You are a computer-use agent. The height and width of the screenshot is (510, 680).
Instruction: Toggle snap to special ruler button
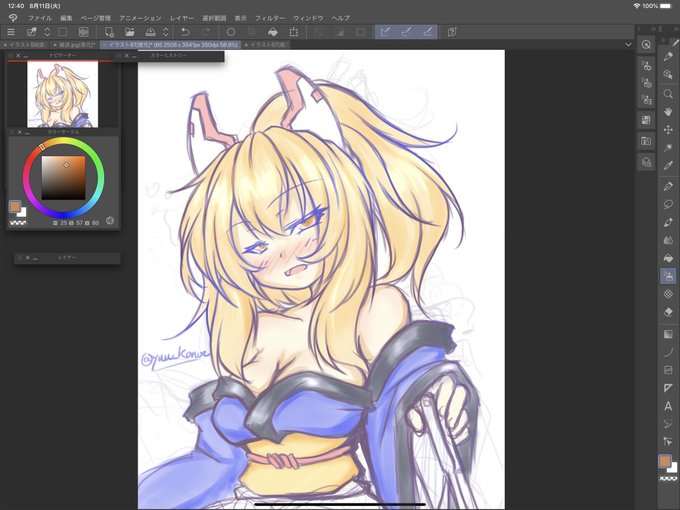point(406,32)
